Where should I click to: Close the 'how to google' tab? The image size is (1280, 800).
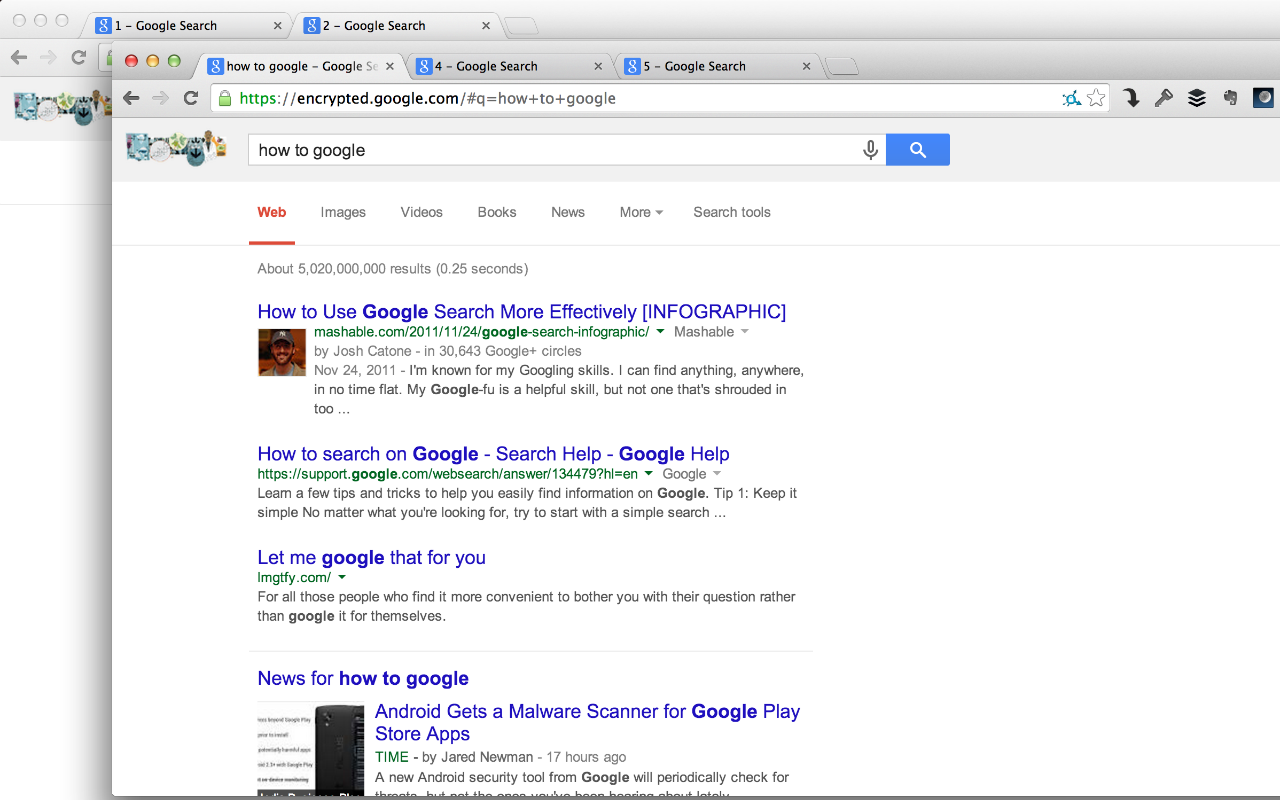(x=390, y=66)
